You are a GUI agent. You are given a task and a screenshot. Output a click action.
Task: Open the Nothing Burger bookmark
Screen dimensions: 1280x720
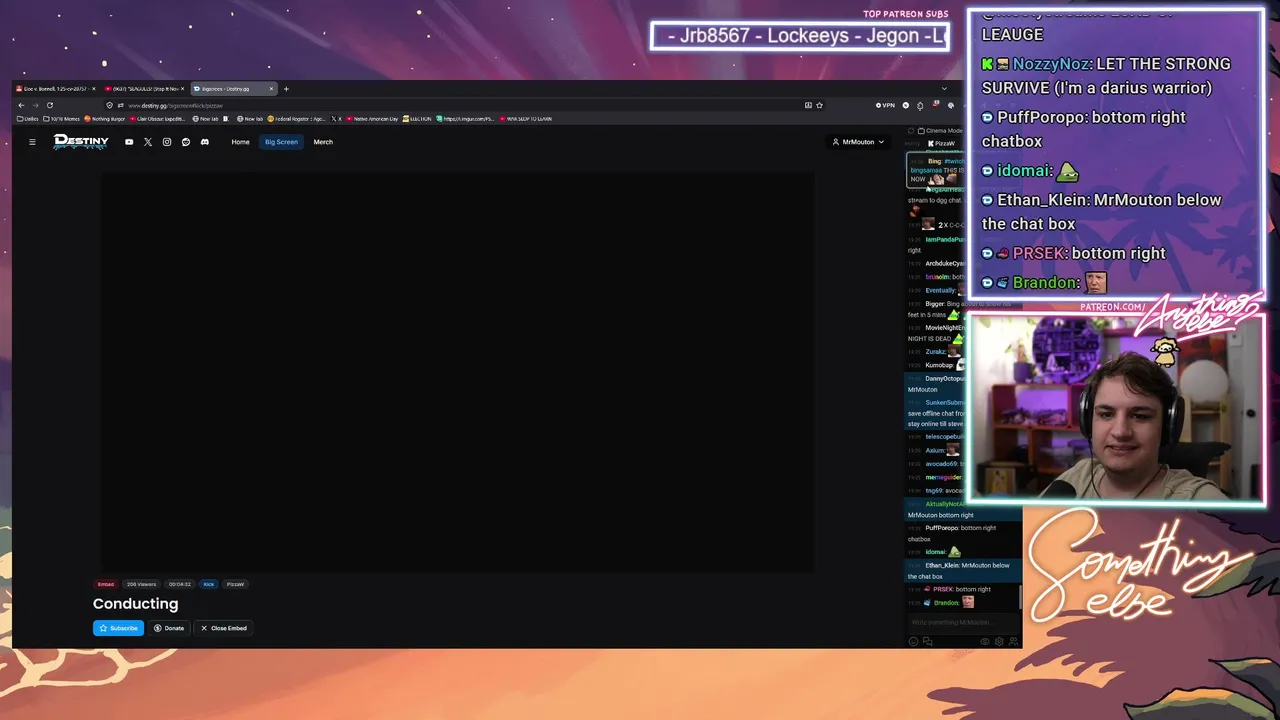coord(105,119)
